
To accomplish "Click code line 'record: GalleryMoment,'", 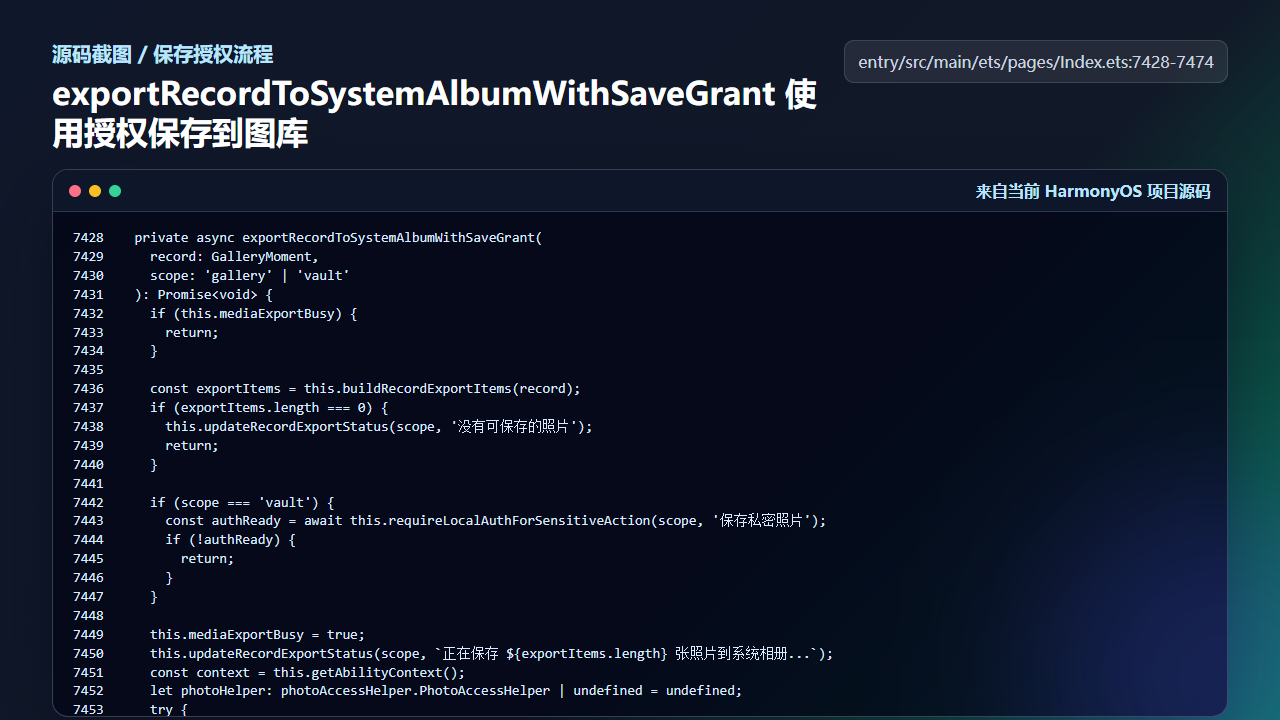I will (234, 257).
